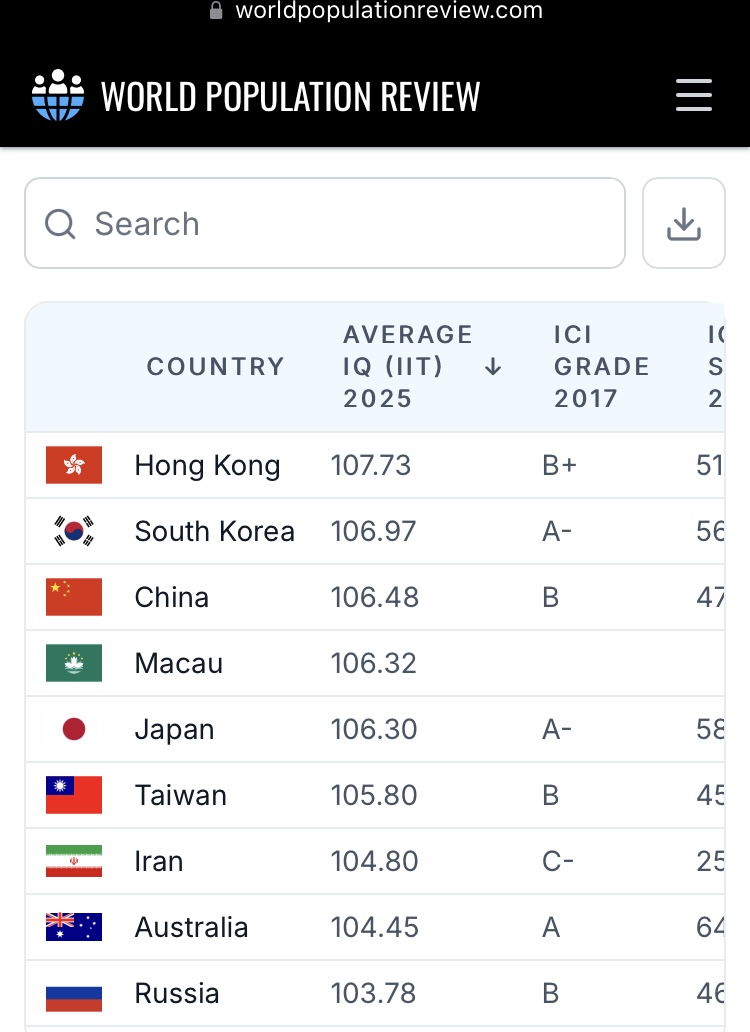Sort table by Country column header
This screenshot has height=1032, width=750.
pyautogui.click(x=216, y=367)
